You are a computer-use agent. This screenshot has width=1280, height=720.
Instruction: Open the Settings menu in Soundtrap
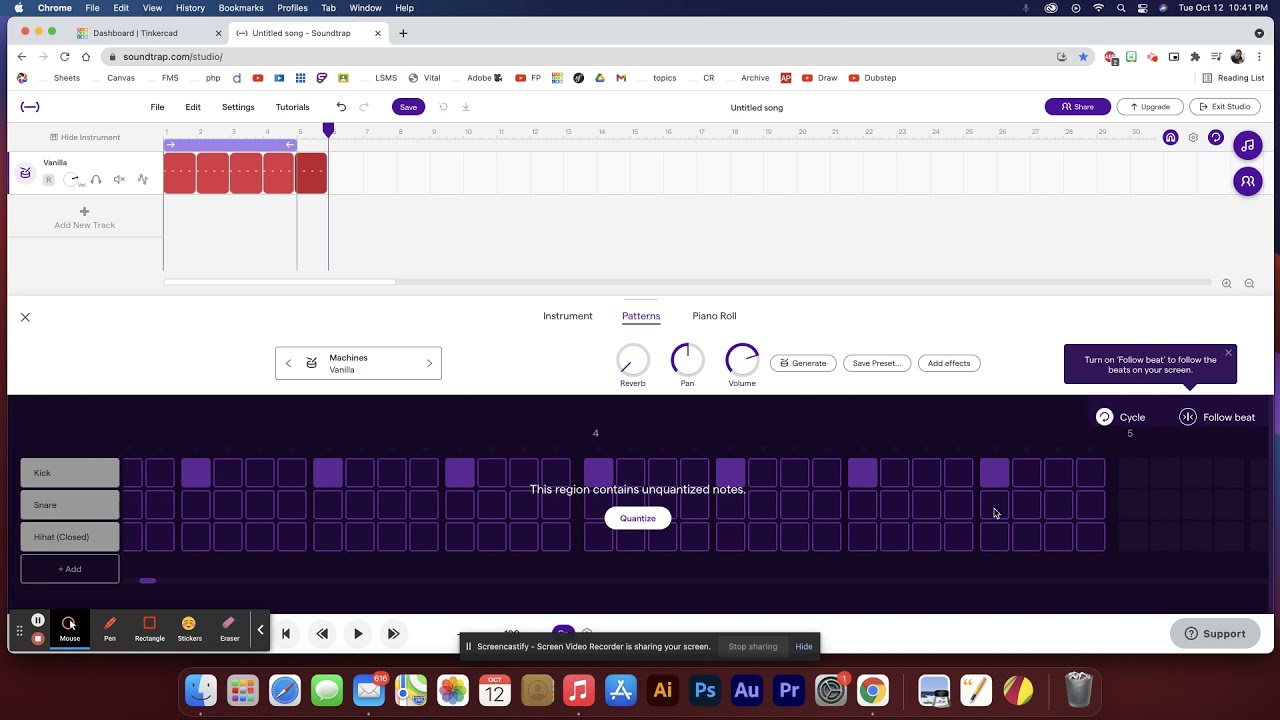[238, 107]
